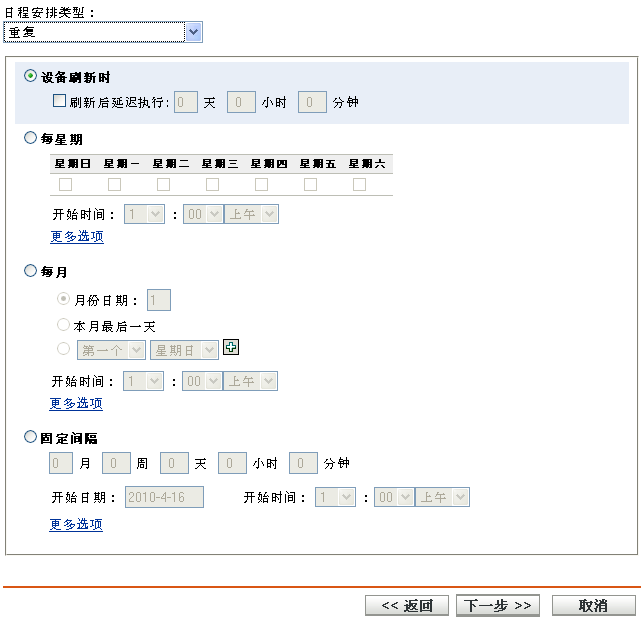Image resolution: width=642 pixels, height=617 pixels.
Task: Open the 第一个 ordinal dropdown
Action: [x=111, y=350]
